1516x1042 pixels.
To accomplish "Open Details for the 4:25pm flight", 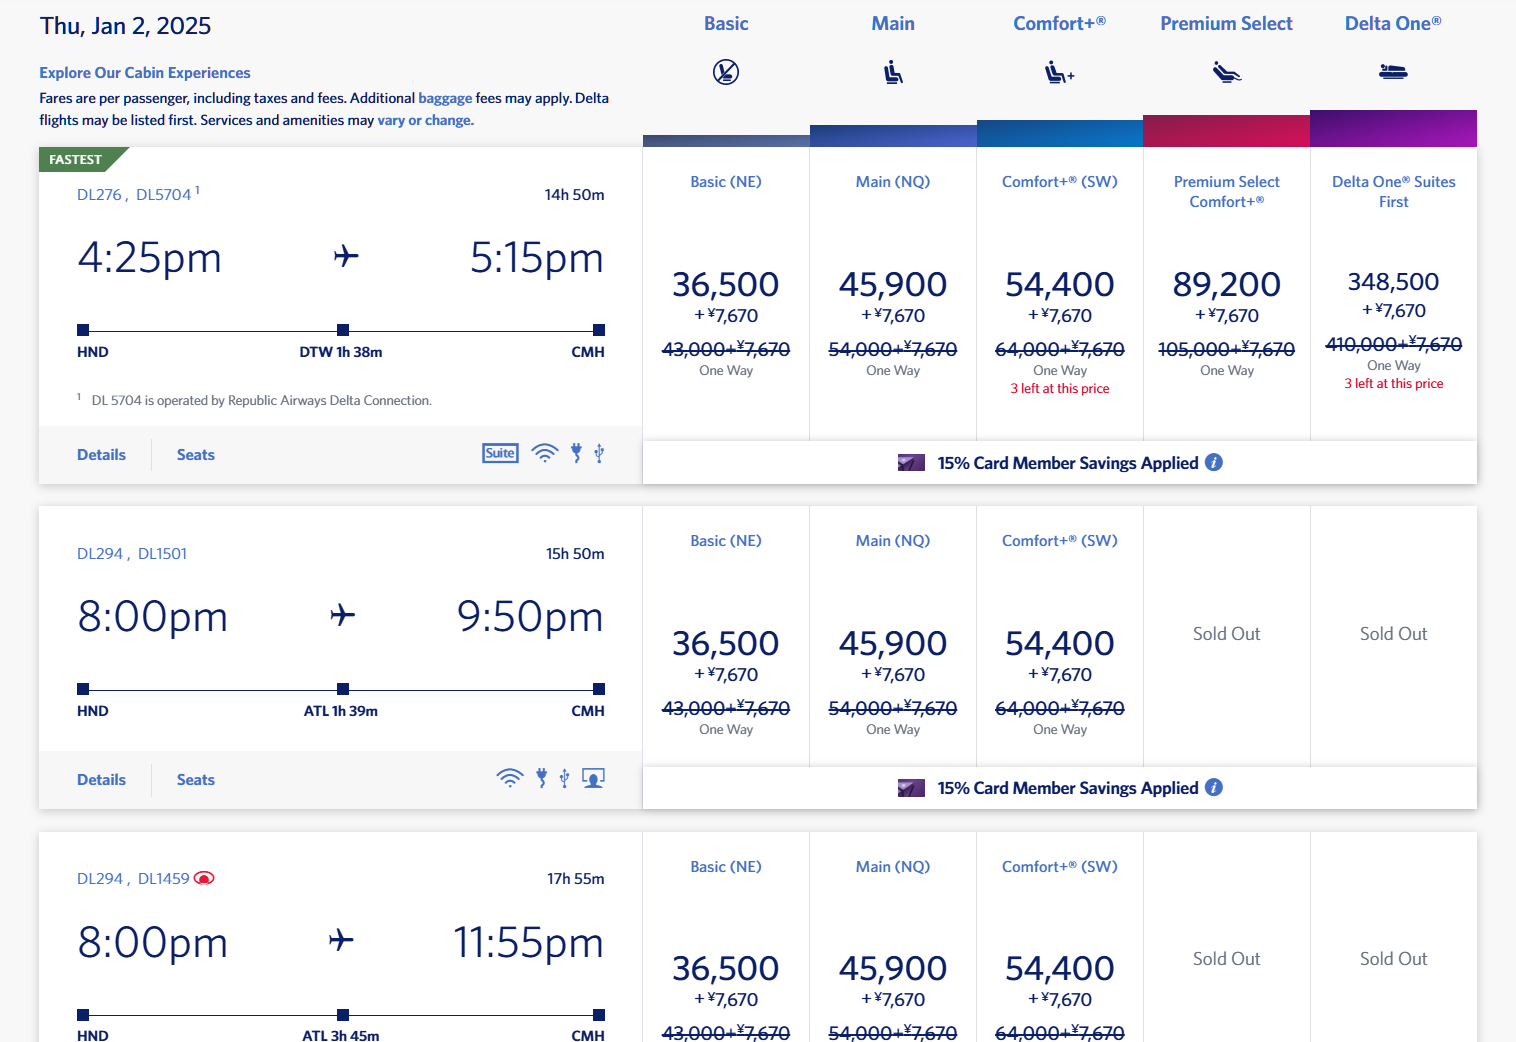I will (x=101, y=455).
